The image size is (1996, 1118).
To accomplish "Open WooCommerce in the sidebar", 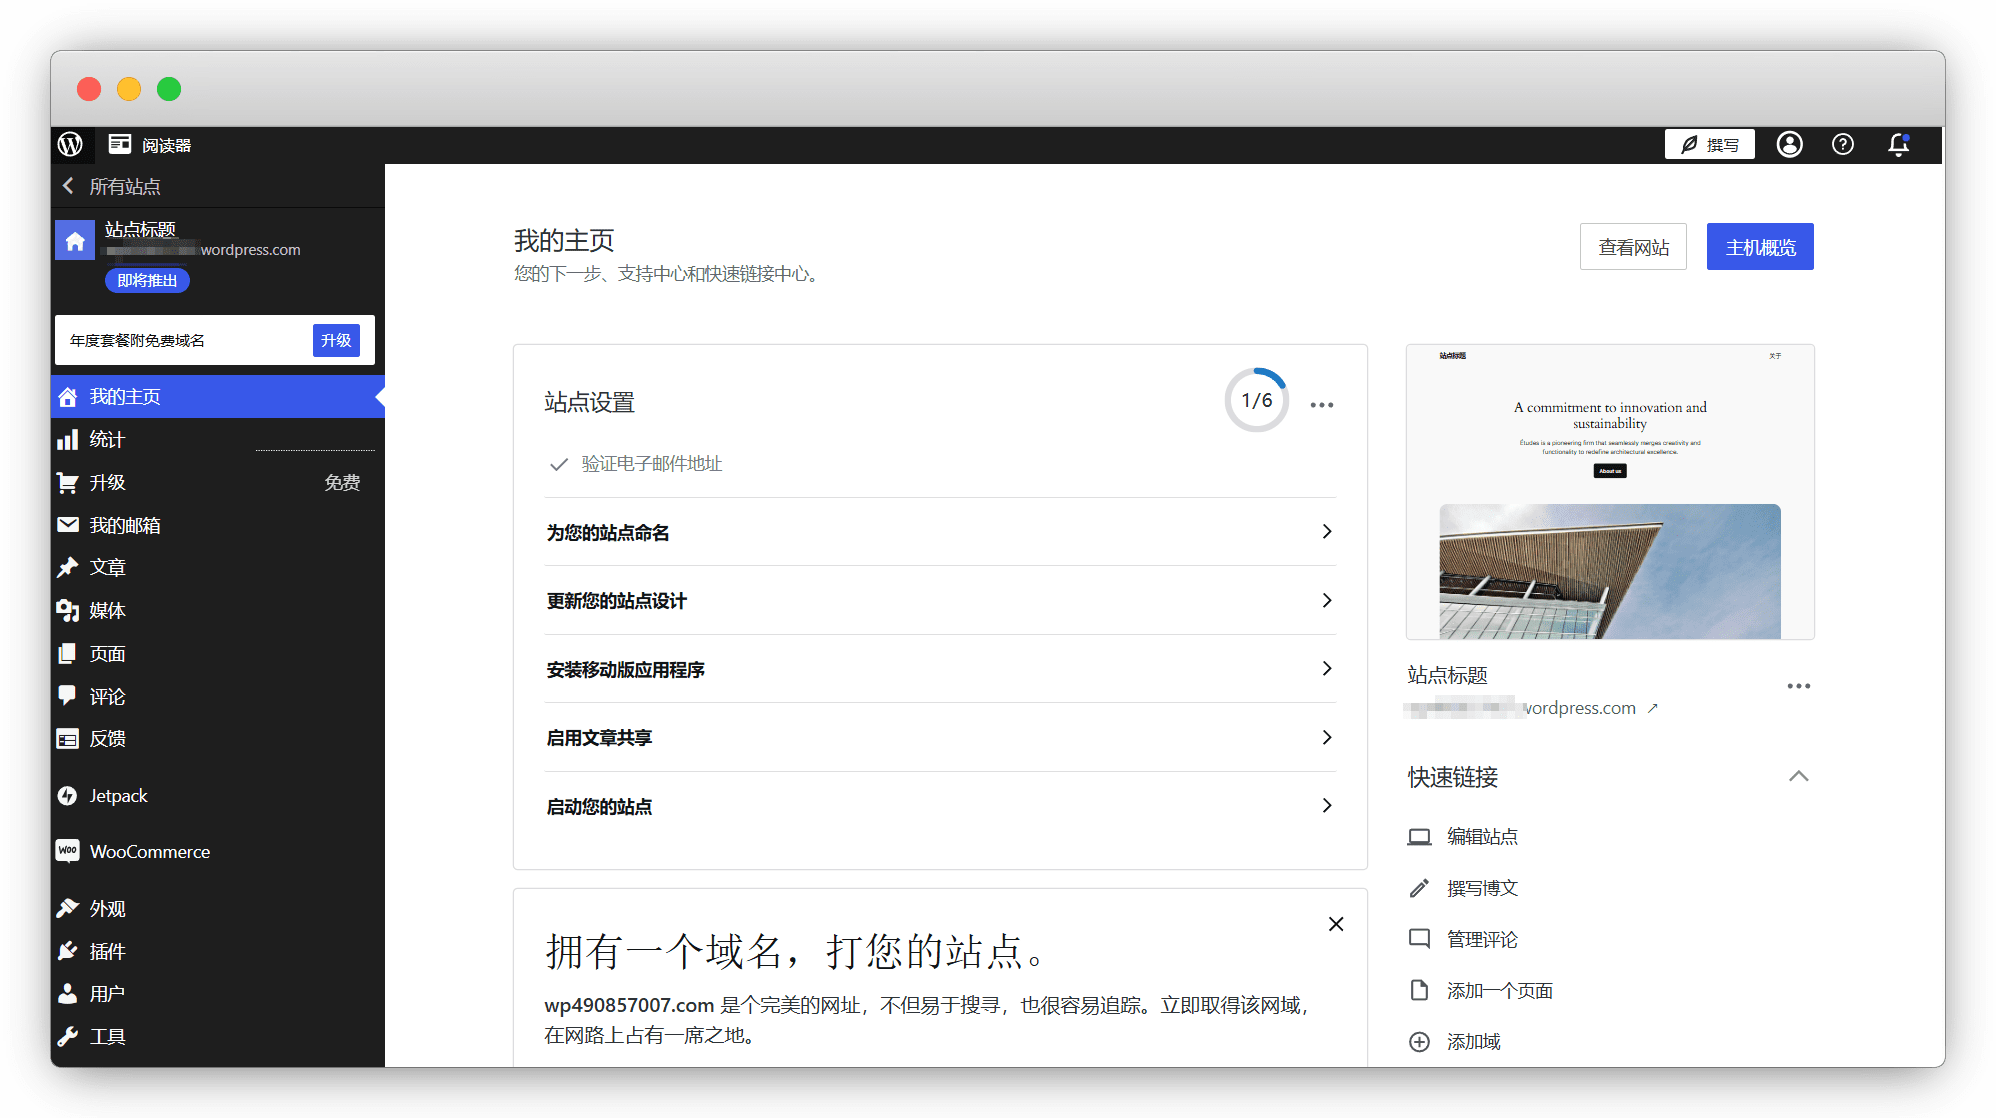I will tap(149, 851).
